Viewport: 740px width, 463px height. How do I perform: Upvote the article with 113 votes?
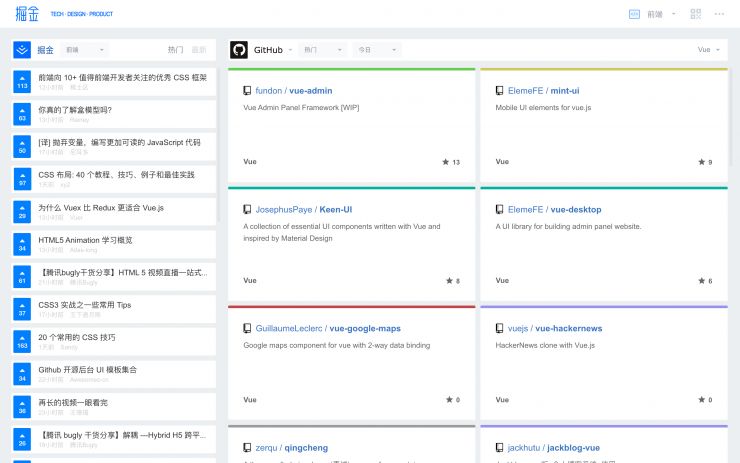pos(22,82)
